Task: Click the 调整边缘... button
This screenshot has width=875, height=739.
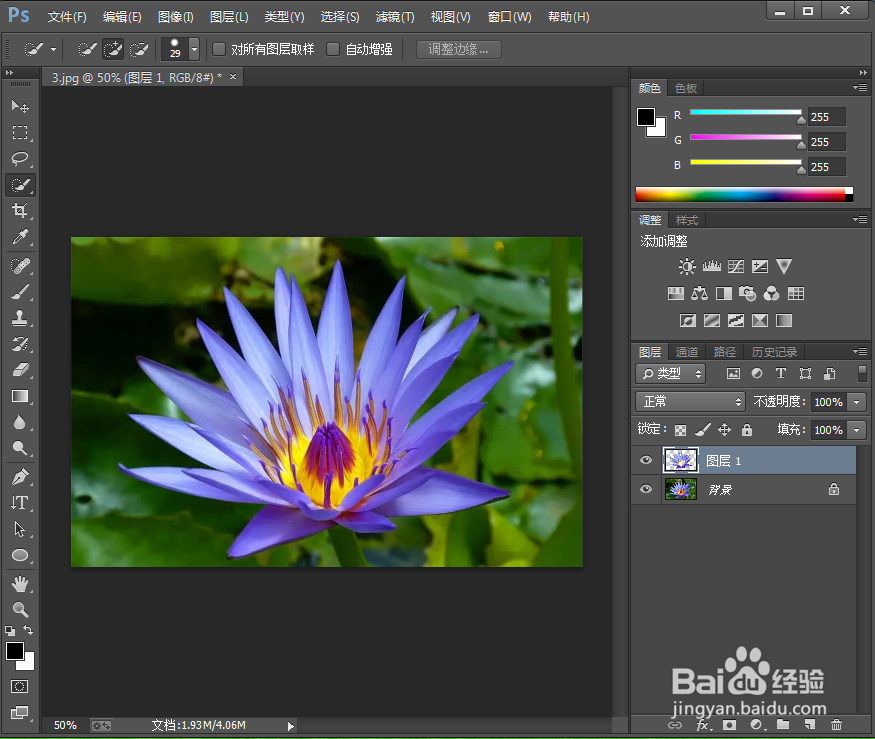Action: [x=458, y=49]
